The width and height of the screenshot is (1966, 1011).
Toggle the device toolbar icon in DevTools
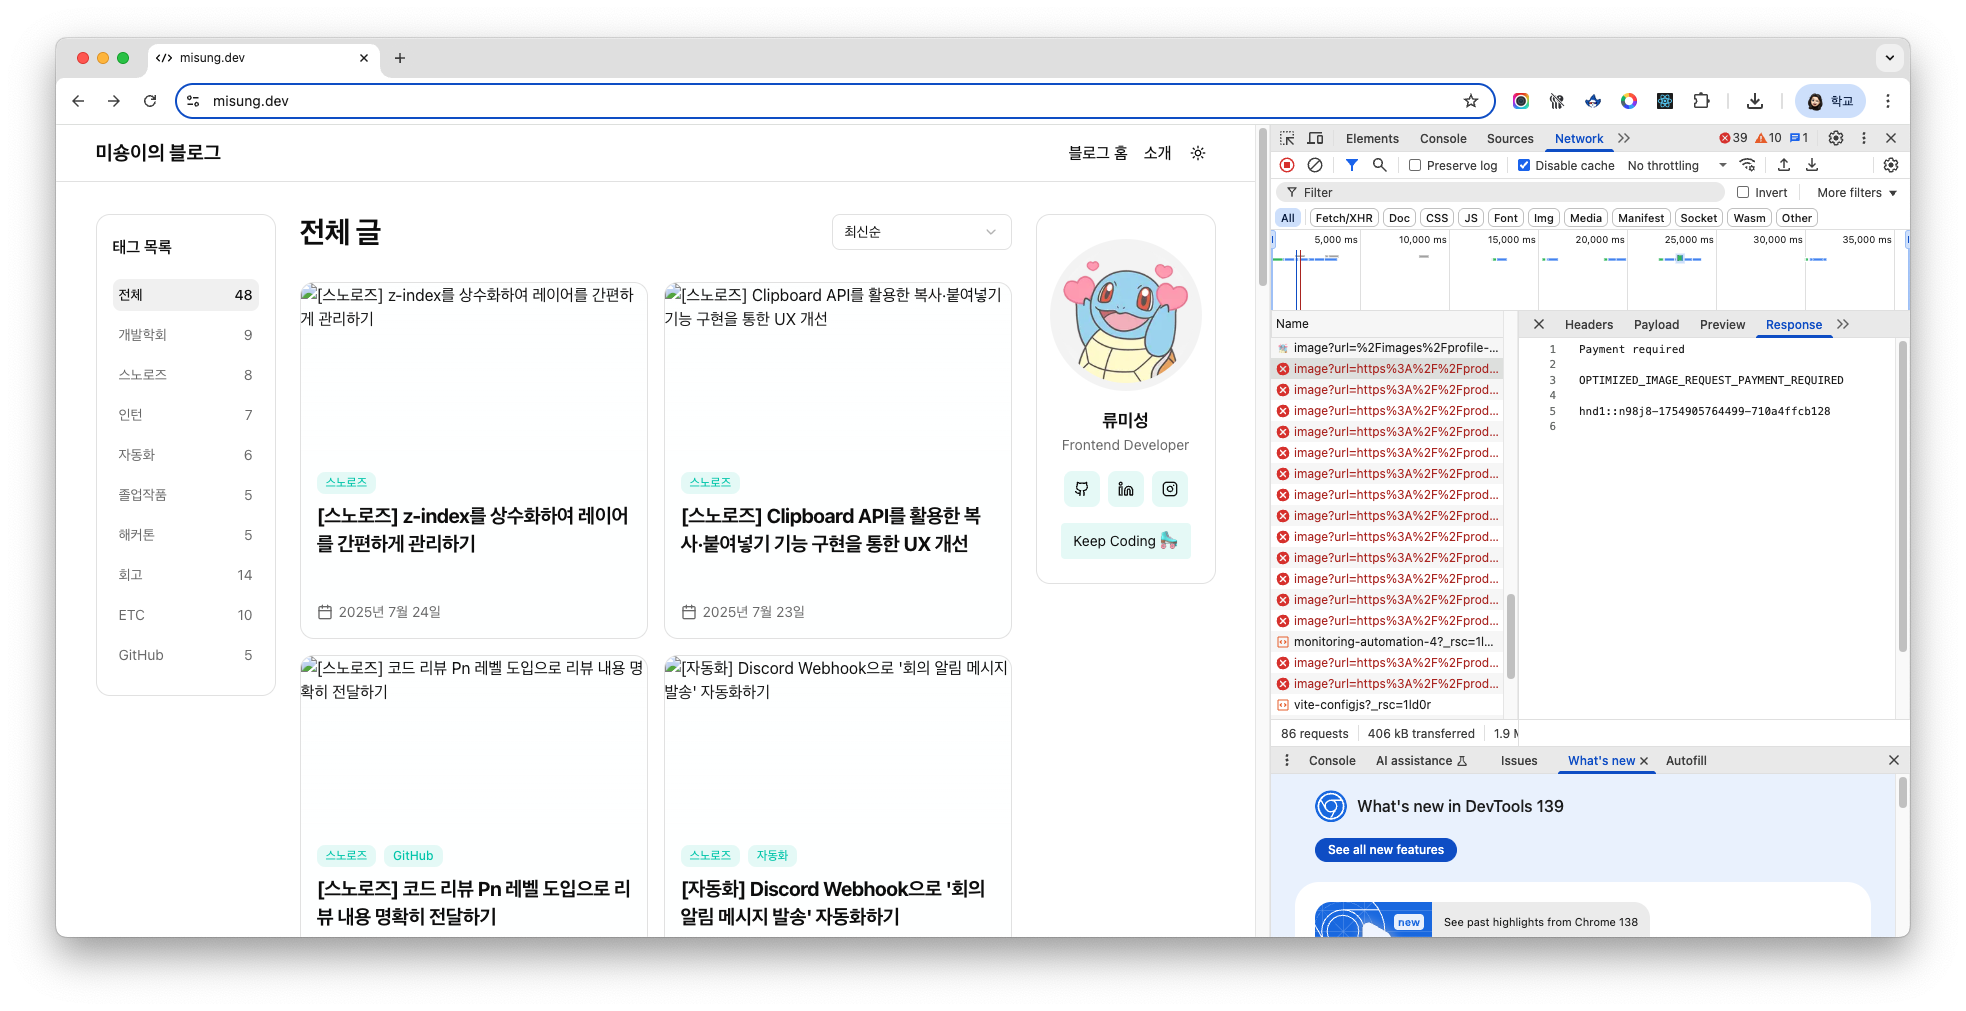[x=1316, y=138]
